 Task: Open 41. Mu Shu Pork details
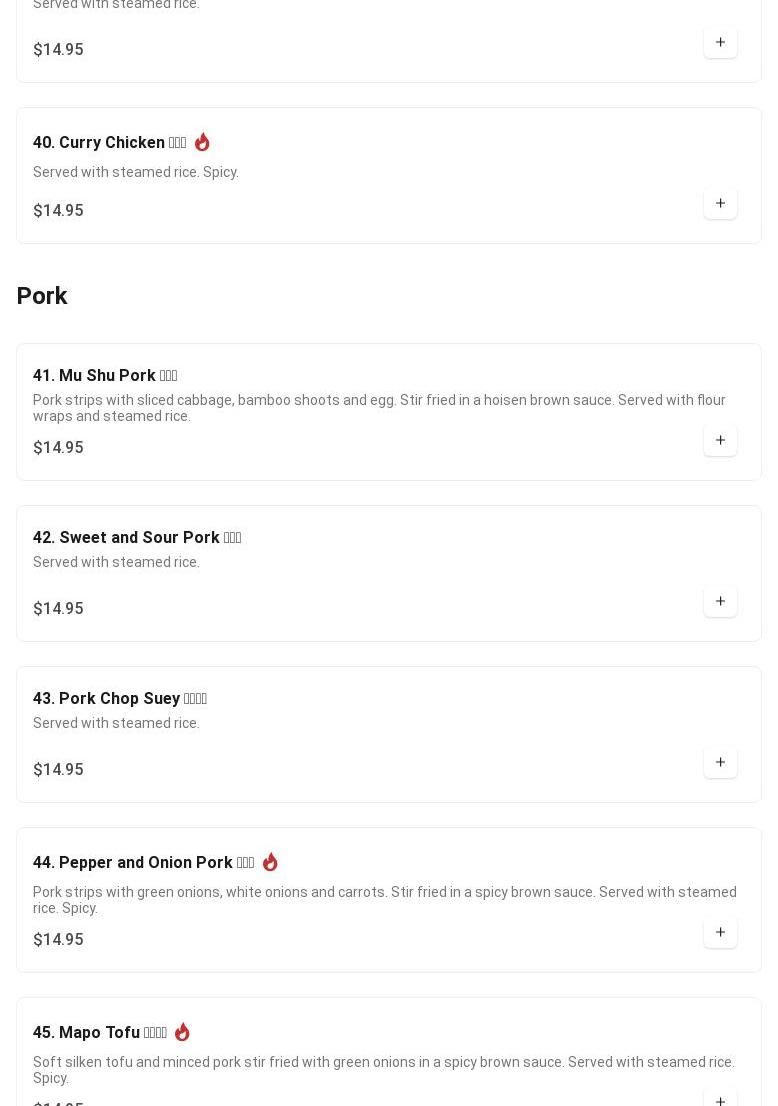pyautogui.click(x=105, y=376)
